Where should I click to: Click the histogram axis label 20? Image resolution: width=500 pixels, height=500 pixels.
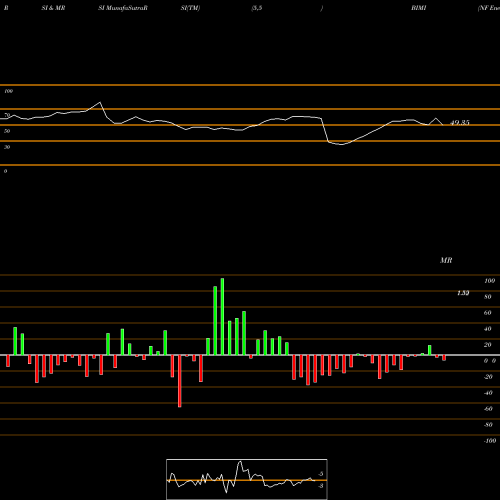pyautogui.click(x=488, y=345)
